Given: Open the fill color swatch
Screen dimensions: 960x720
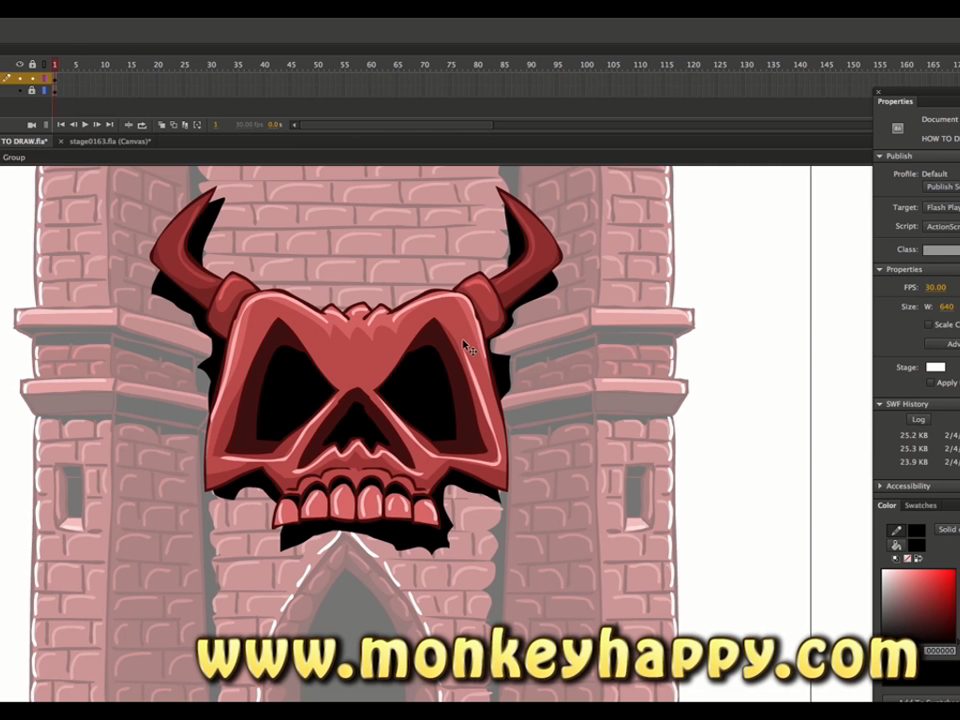Looking at the screenshot, I should 917,545.
